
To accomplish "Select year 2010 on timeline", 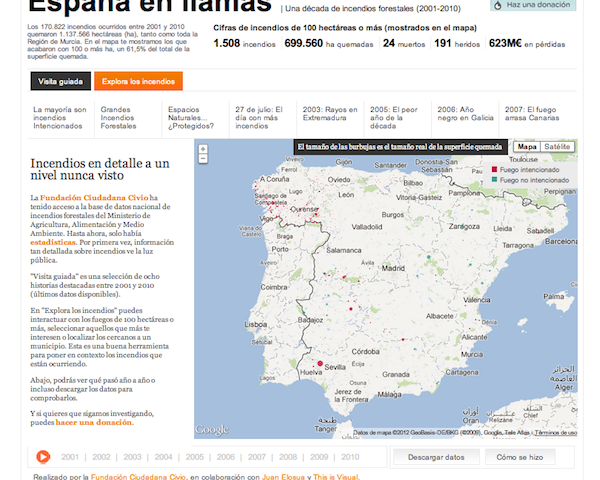I will [x=350, y=457].
